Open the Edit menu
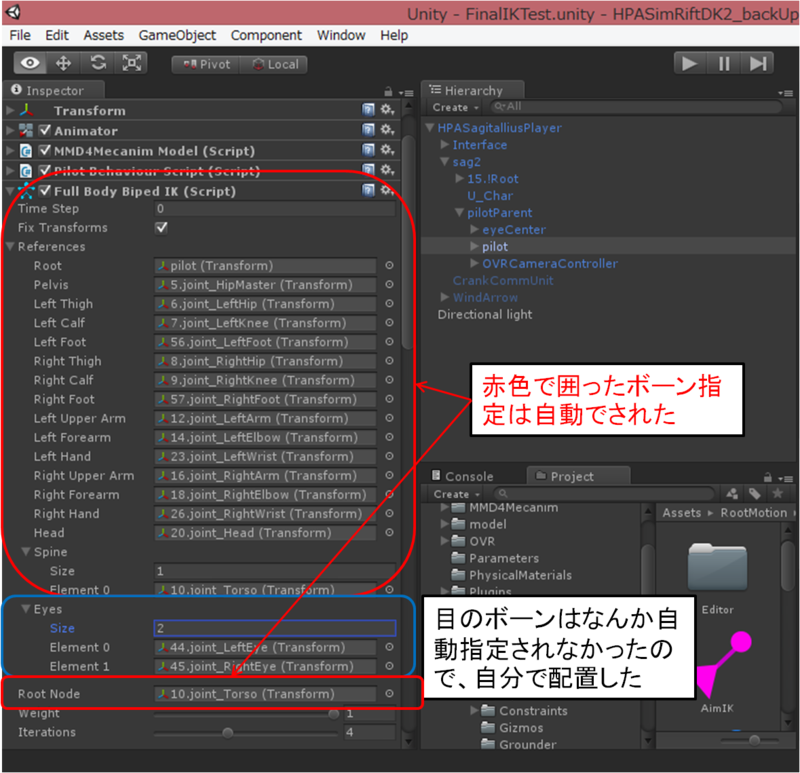Image resolution: width=800 pixels, height=773 pixels. tap(57, 35)
